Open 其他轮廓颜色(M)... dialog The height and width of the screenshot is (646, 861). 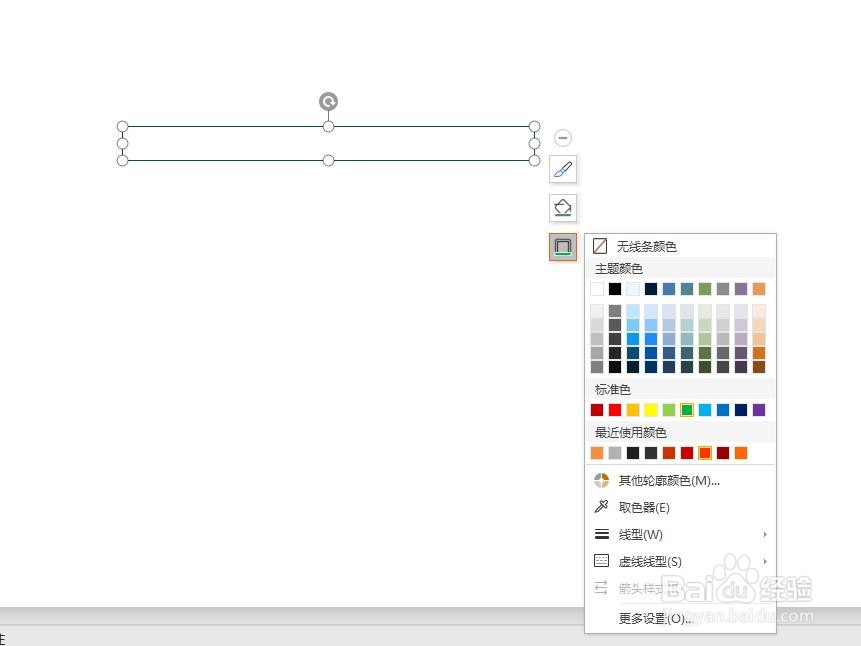669,481
